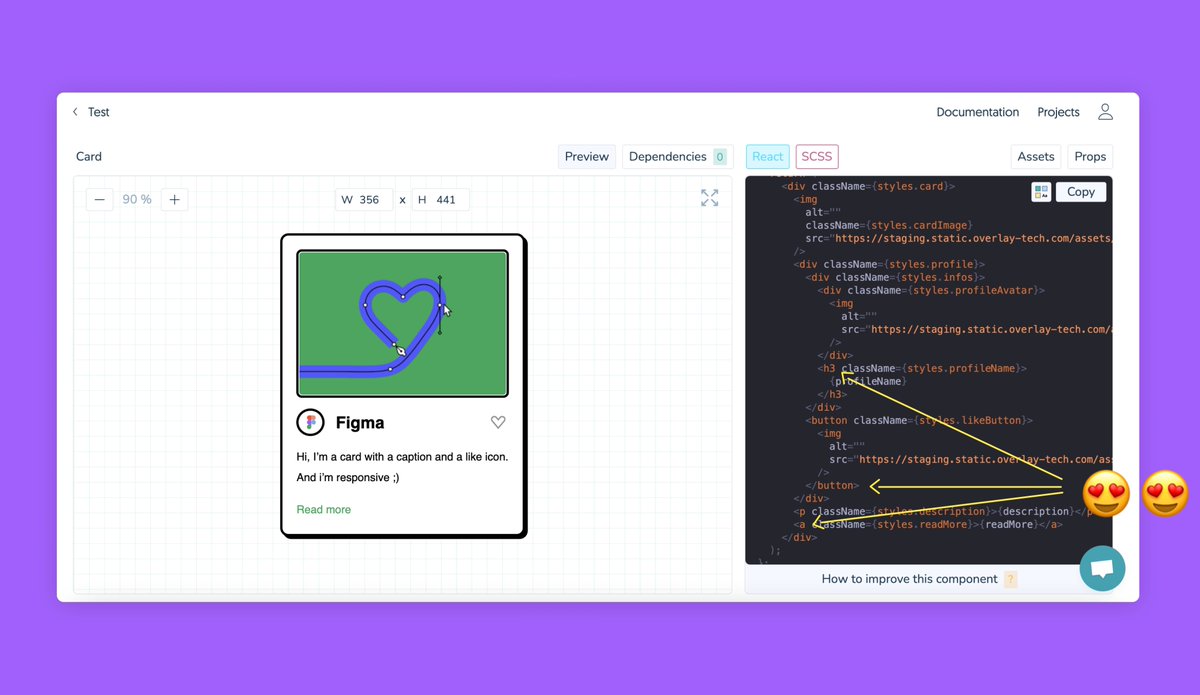Open the user account icon
Viewport: 1200px width, 695px height.
point(1105,112)
